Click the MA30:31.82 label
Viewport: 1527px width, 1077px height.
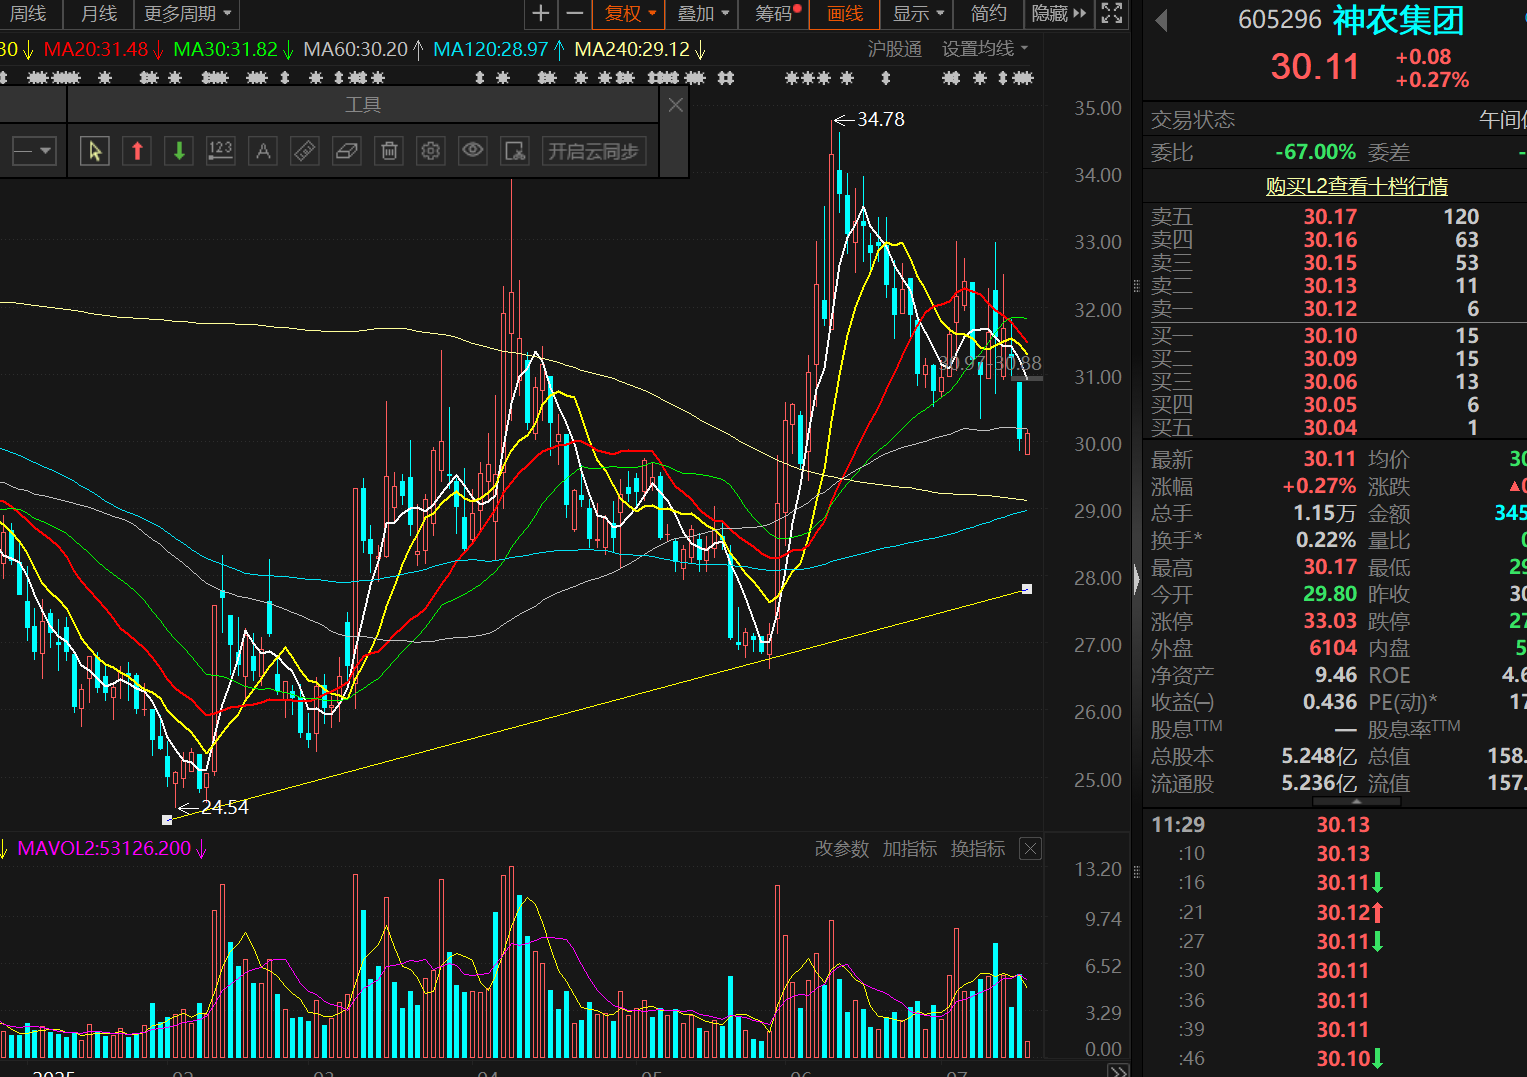click(225, 49)
